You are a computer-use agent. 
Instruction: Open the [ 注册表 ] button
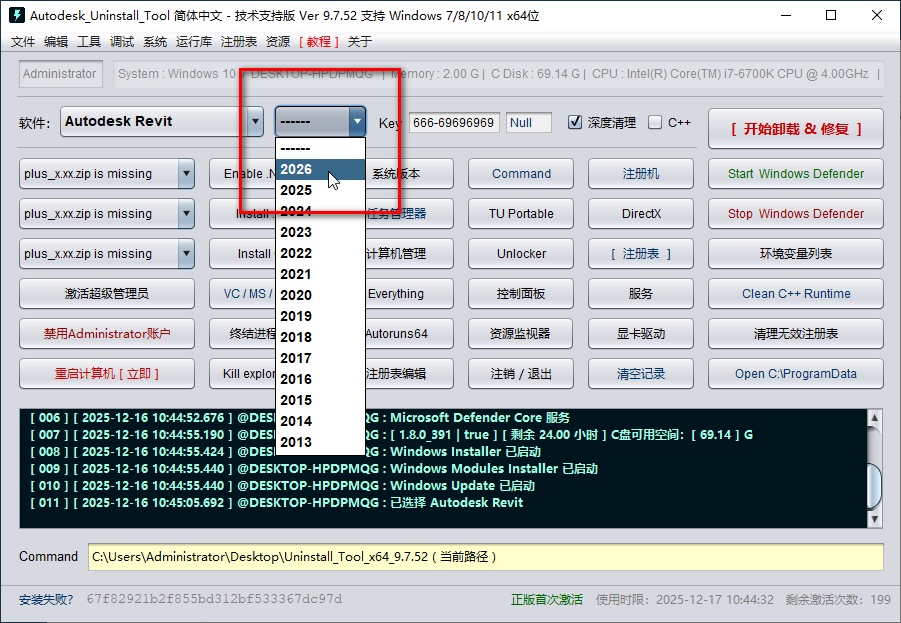[641, 253]
